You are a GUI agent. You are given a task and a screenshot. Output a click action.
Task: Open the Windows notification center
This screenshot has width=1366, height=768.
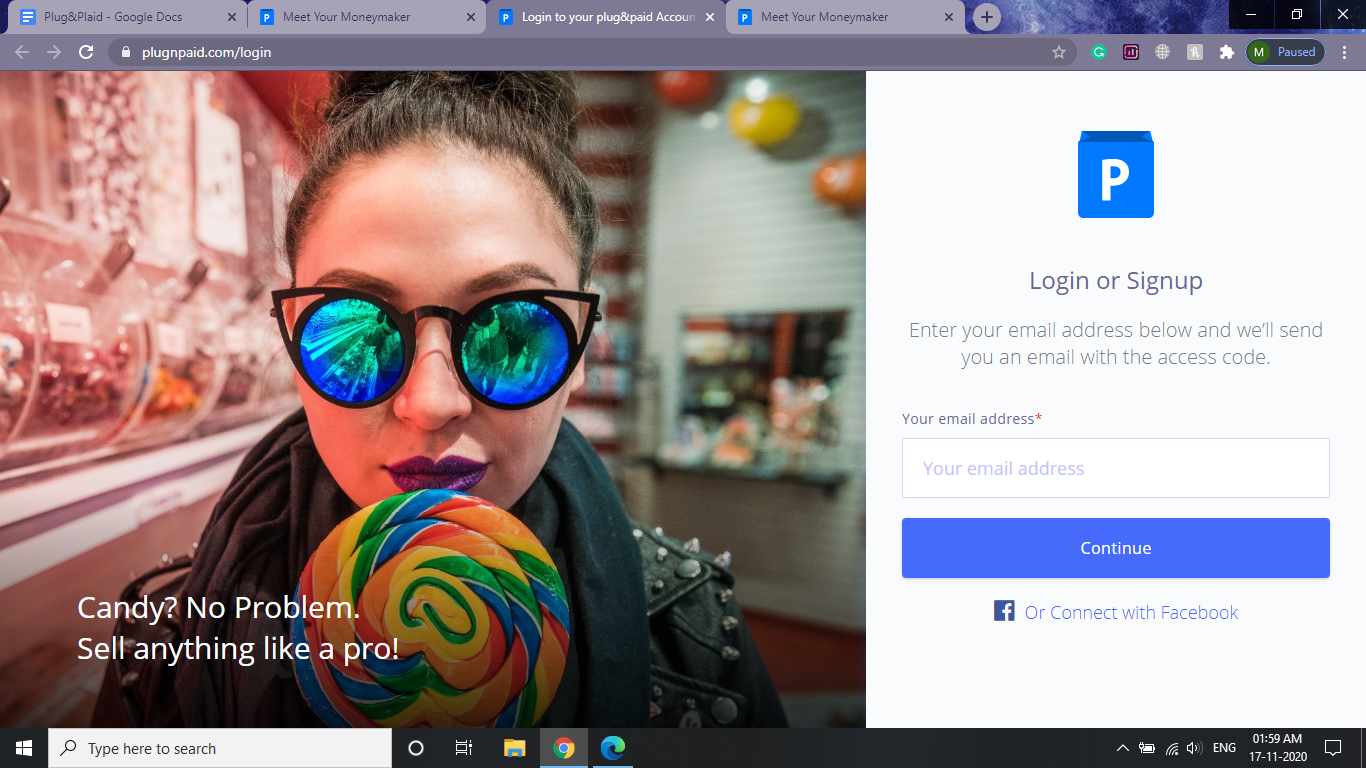tap(1332, 748)
